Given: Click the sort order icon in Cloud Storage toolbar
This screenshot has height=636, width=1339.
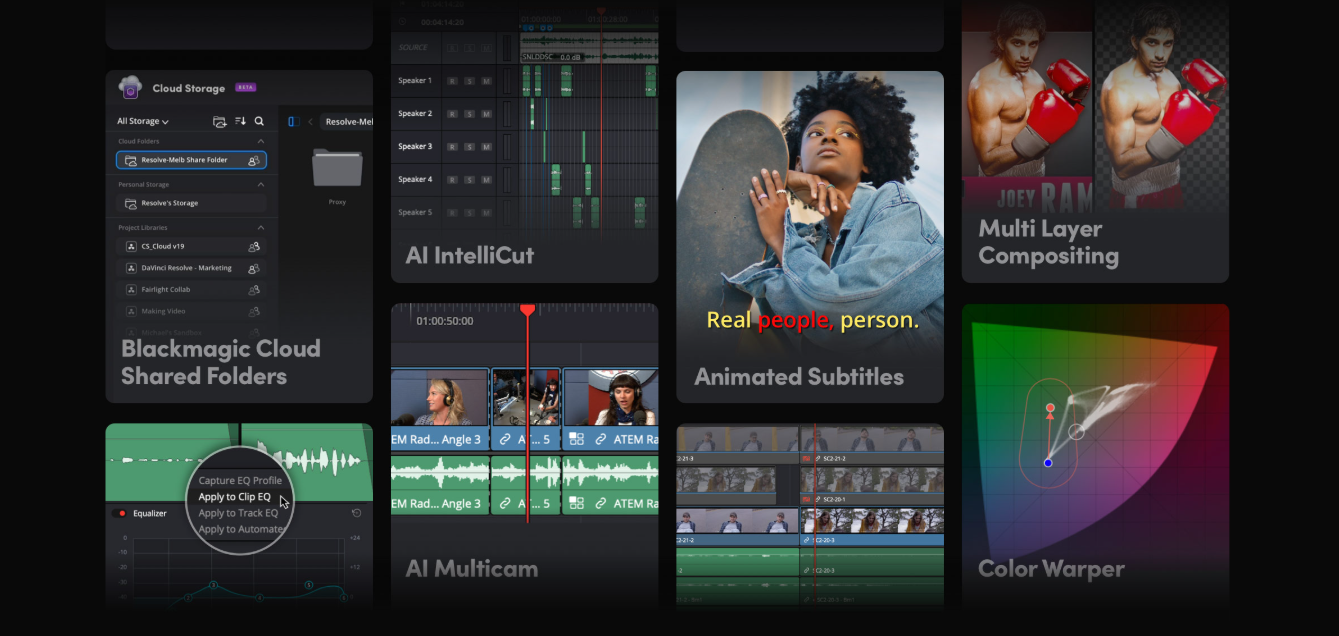Looking at the screenshot, I should [239, 121].
